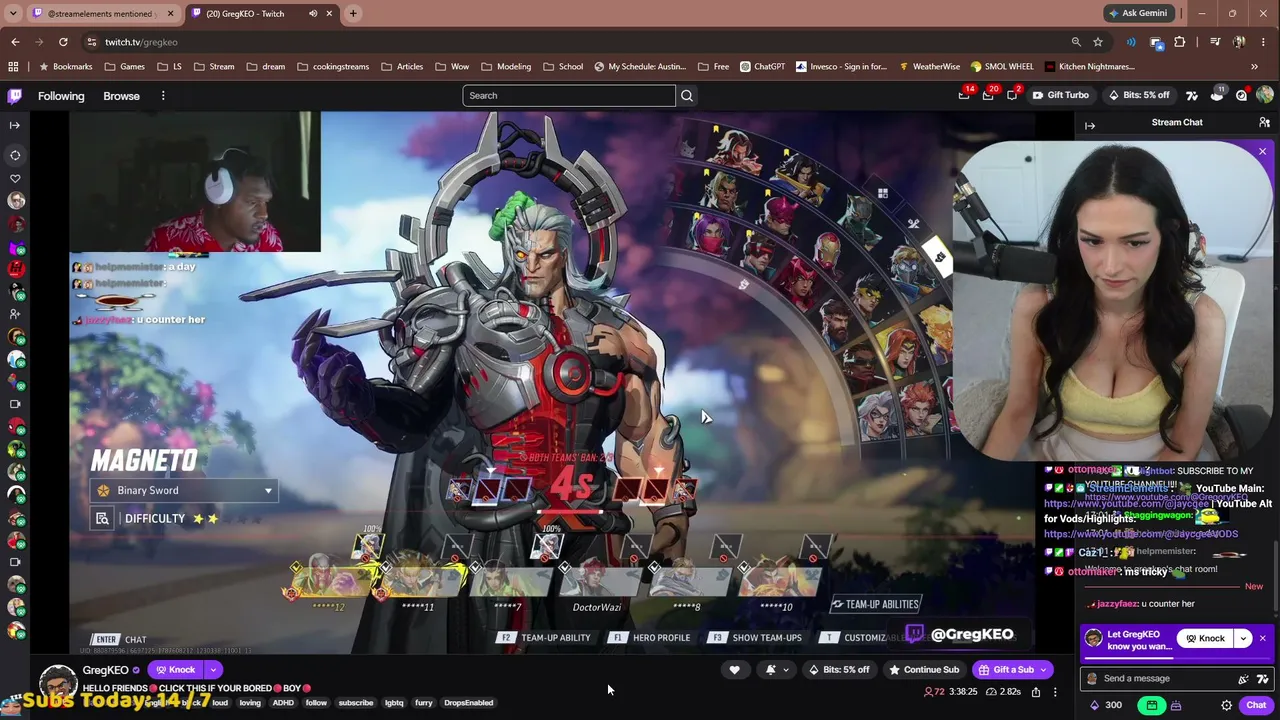1280x720 pixels.
Task: Click the search magnifier button
Action: [x=687, y=96]
